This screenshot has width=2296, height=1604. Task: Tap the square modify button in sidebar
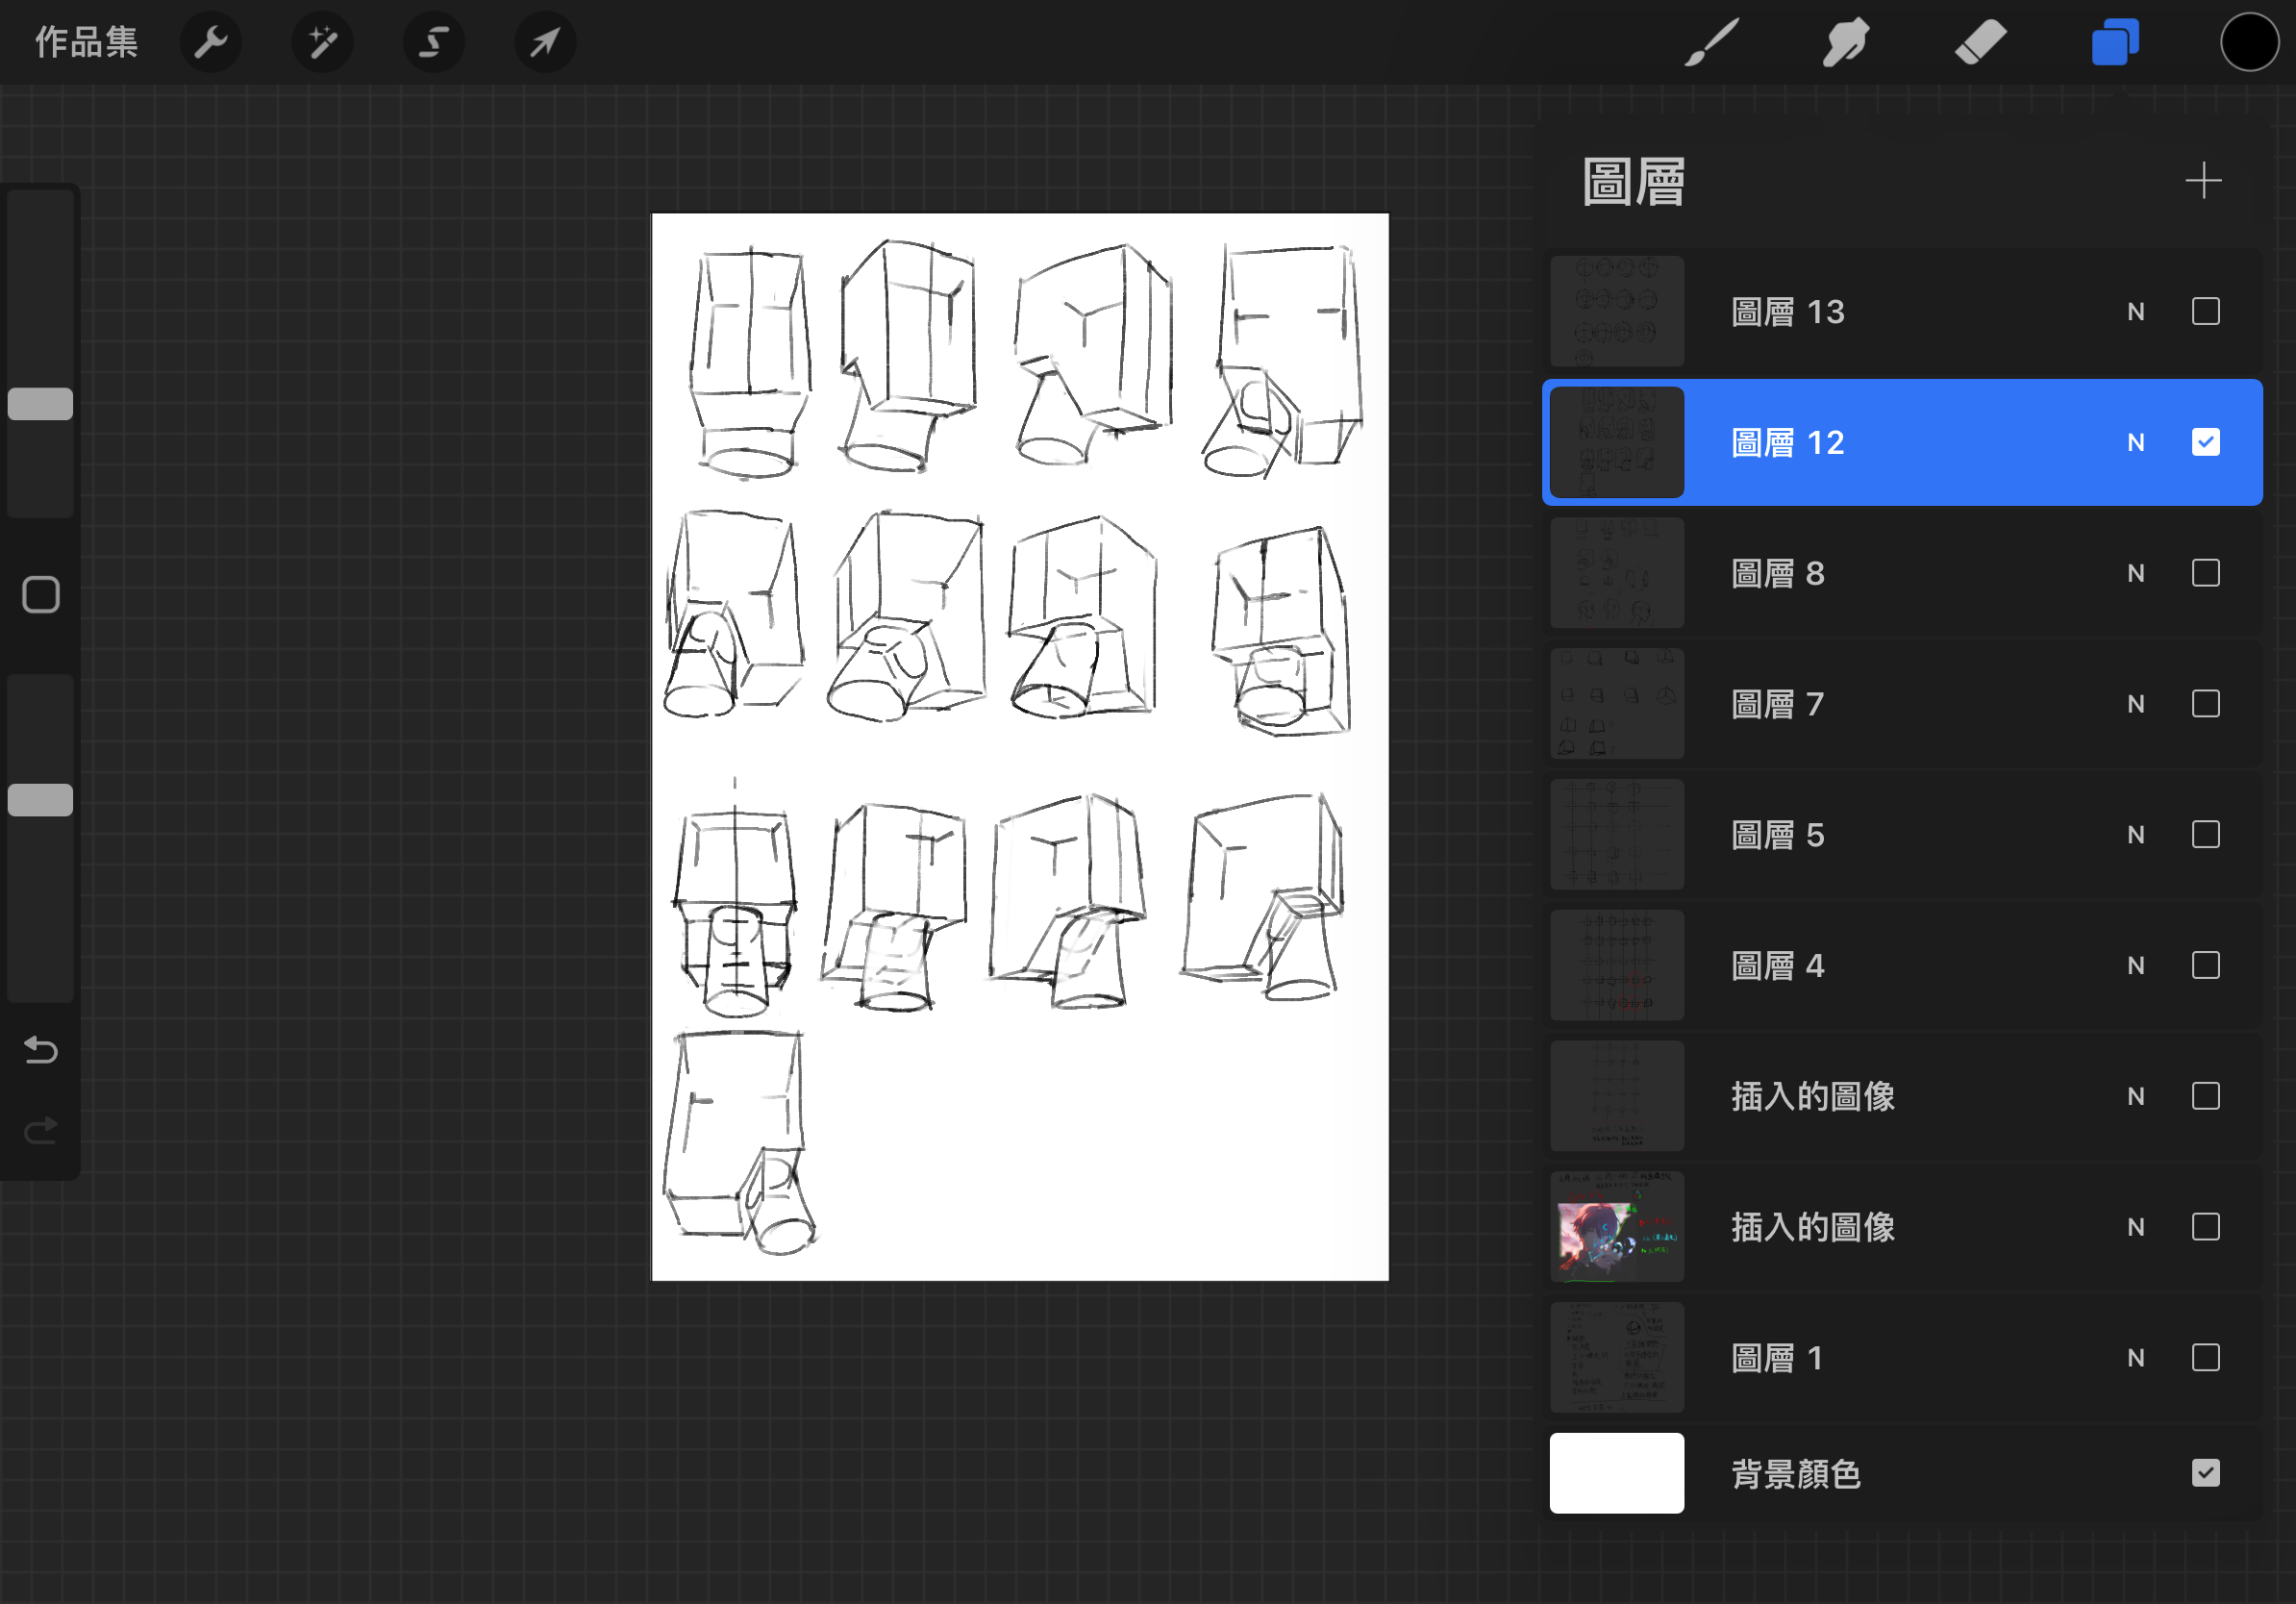click(x=41, y=595)
